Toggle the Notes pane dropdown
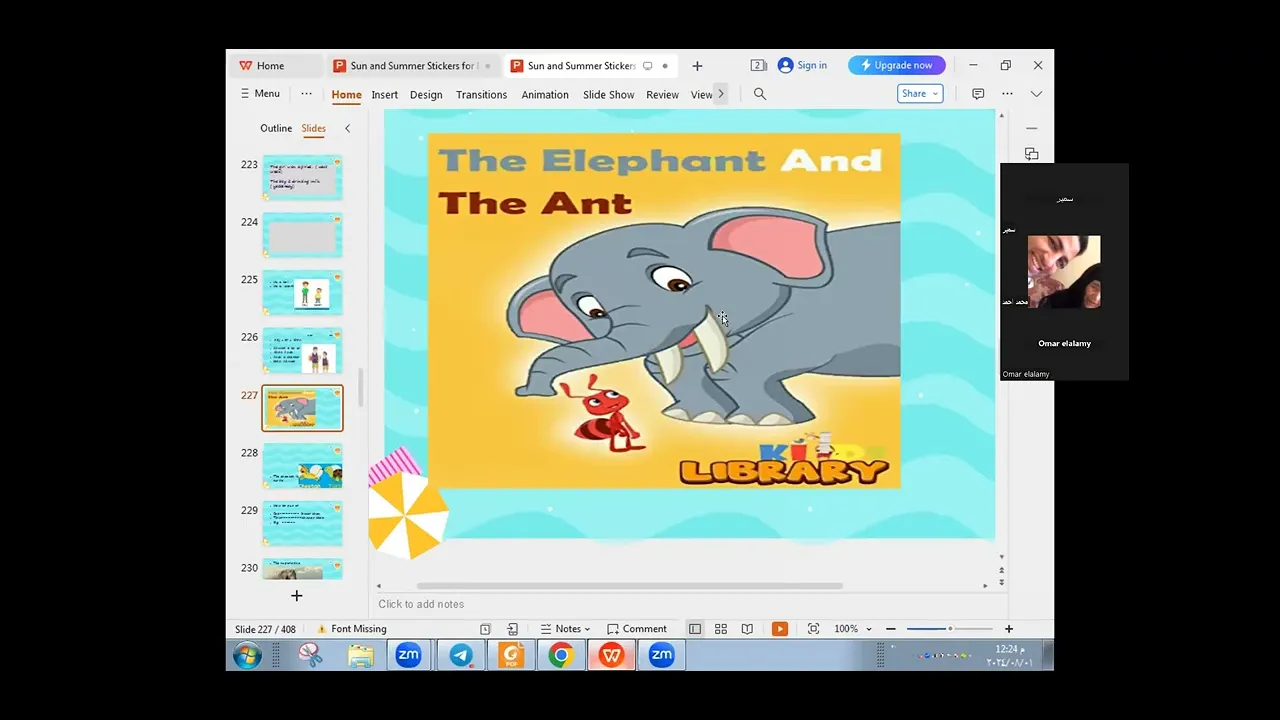Image resolution: width=1280 pixels, height=720 pixels. 565,629
